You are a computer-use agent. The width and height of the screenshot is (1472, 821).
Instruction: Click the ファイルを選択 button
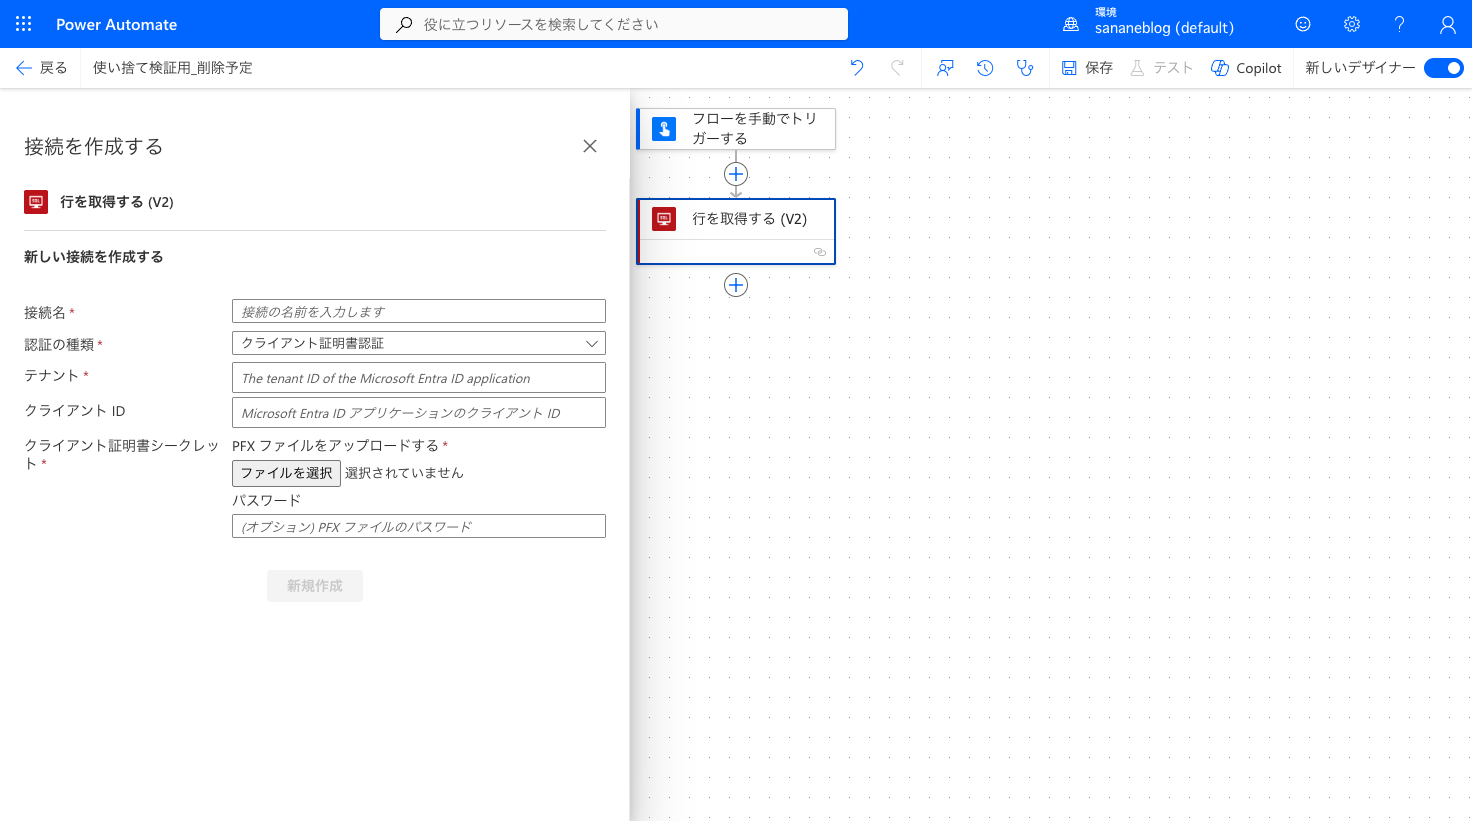286,473
